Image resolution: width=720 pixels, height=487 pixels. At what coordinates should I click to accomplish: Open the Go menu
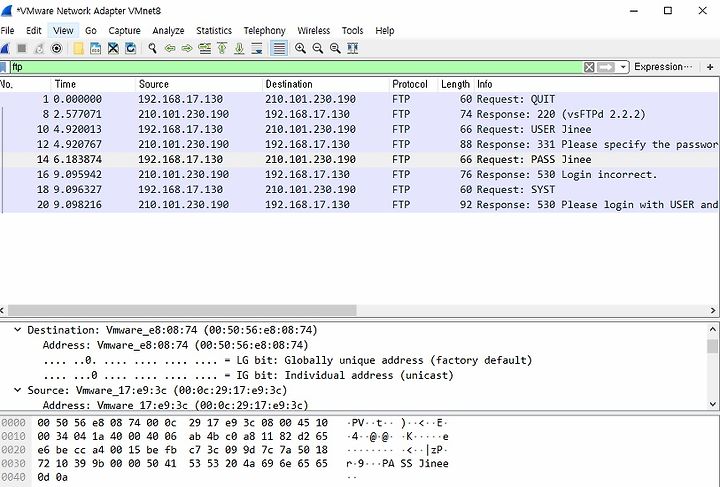91,31
